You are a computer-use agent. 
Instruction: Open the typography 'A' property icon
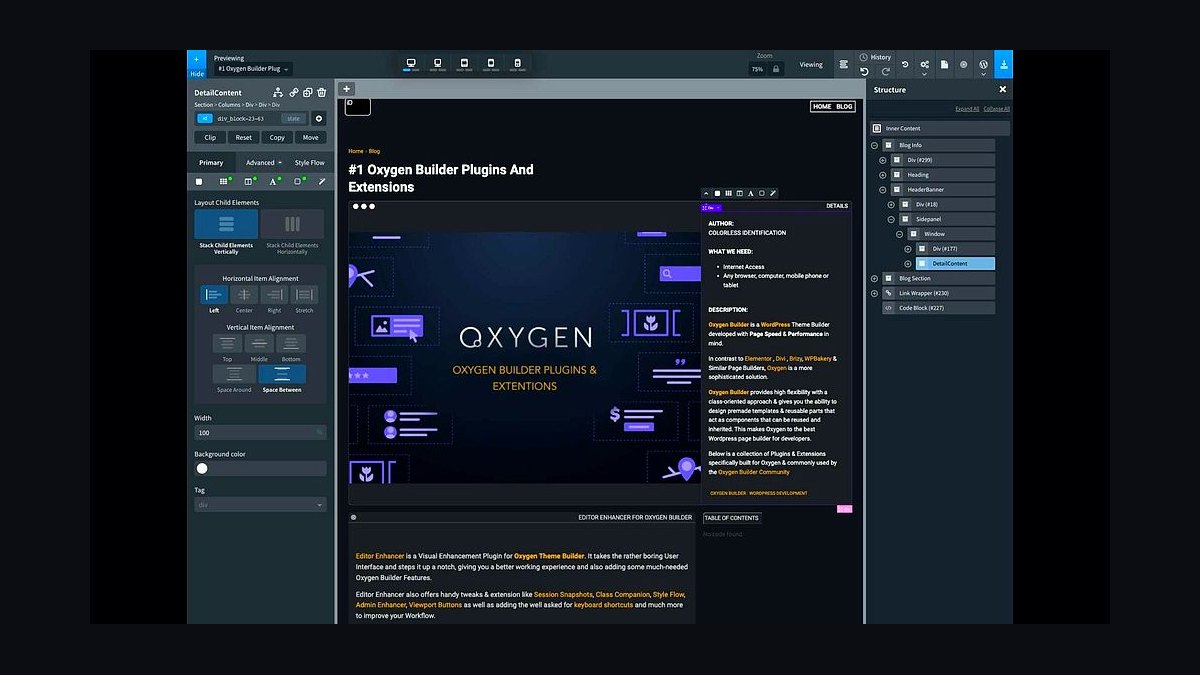point(273,181)
